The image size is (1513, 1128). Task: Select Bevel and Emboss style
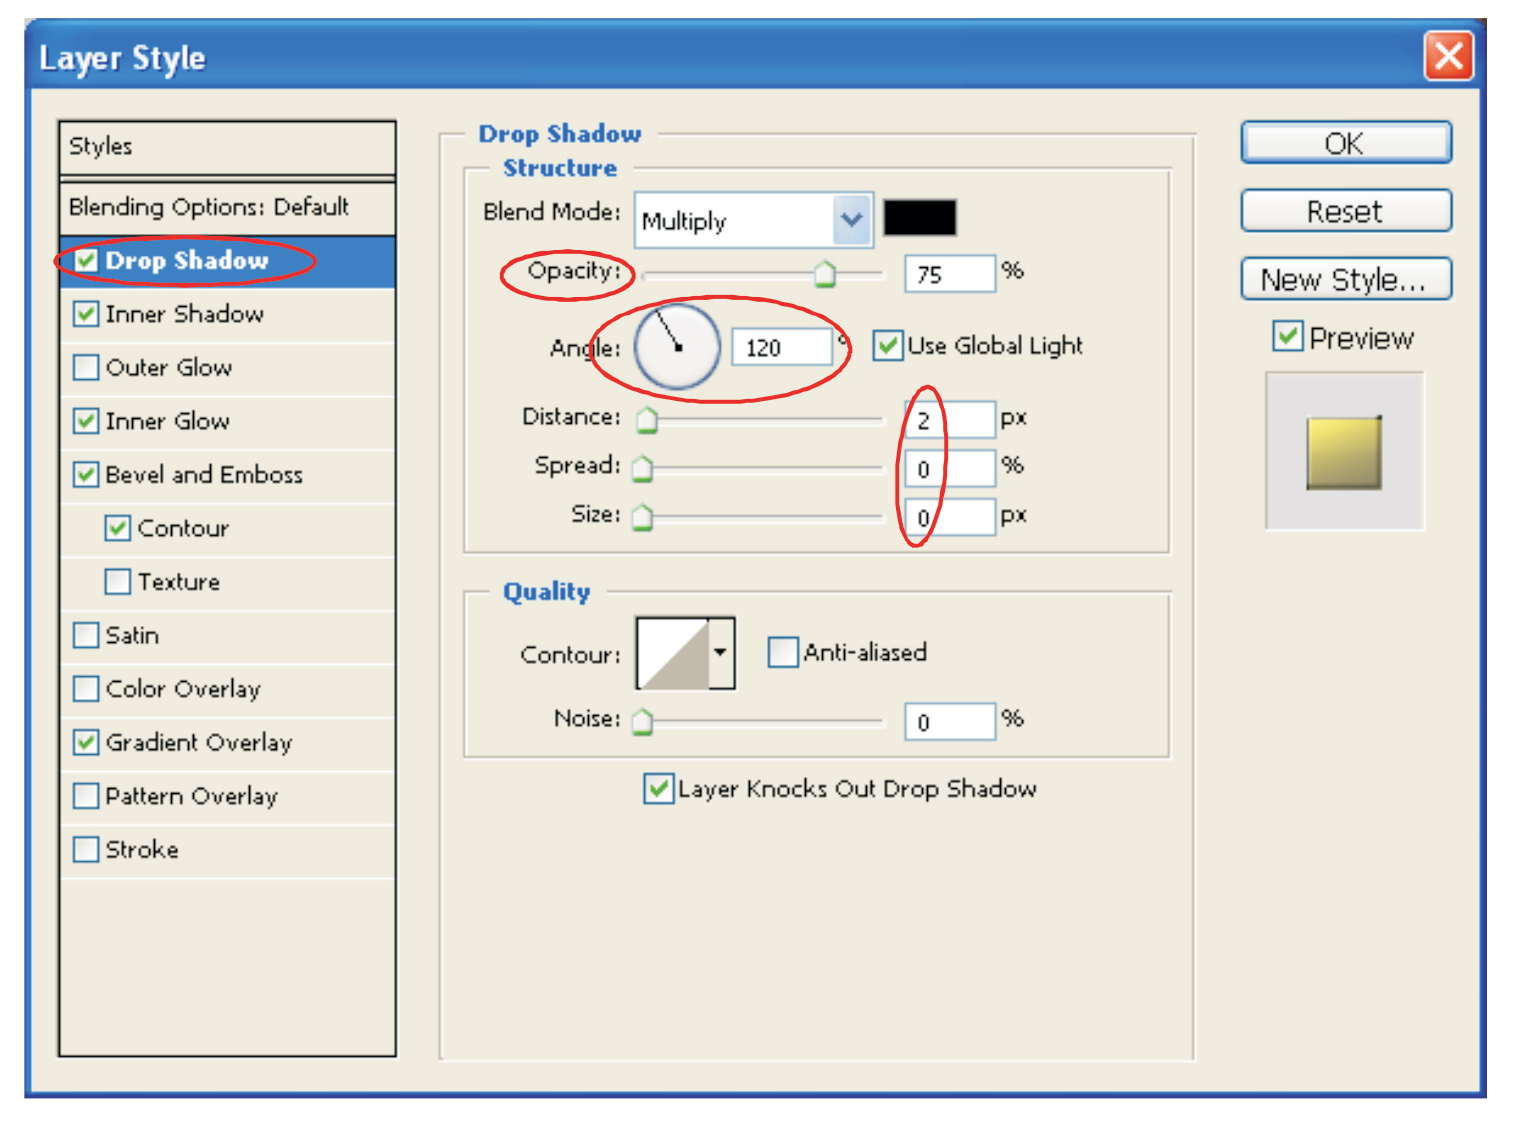pos(204,475)
